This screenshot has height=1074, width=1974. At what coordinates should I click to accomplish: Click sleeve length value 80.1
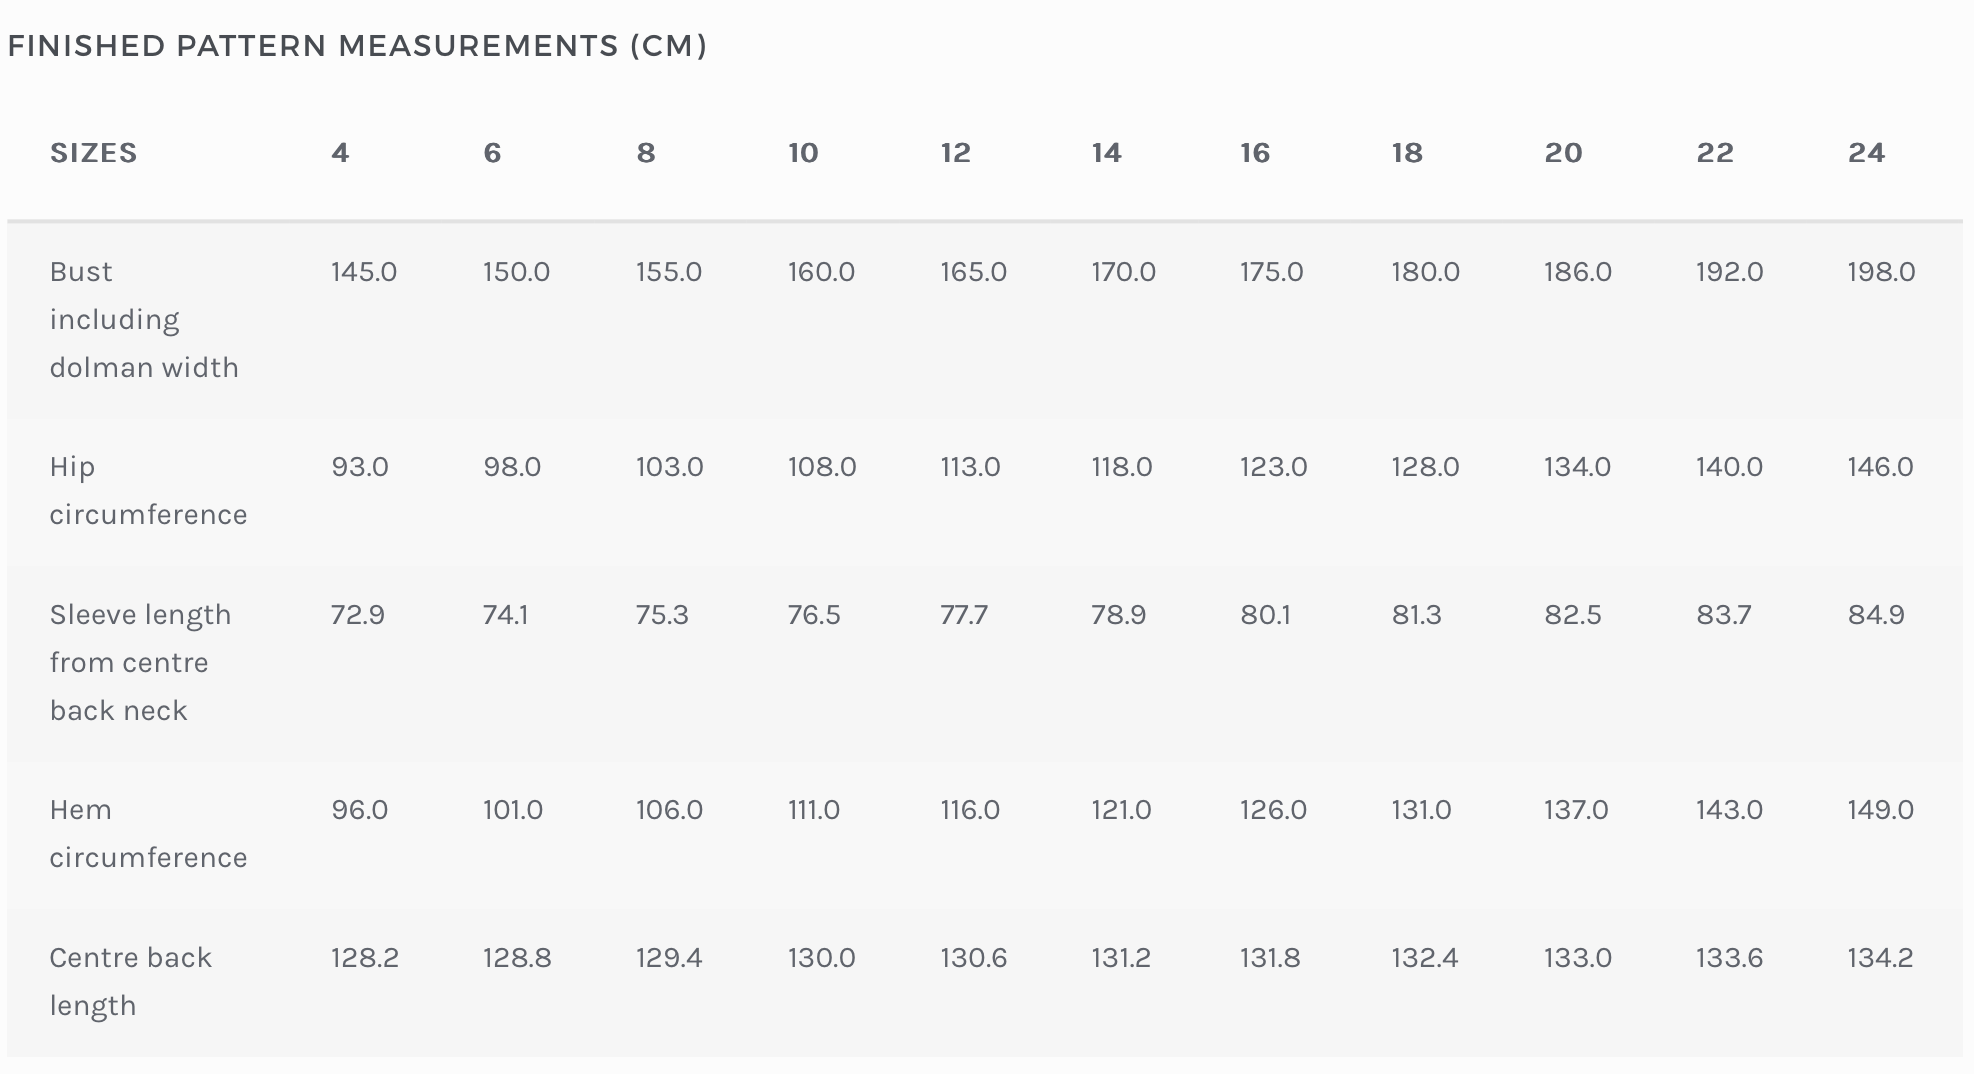1265,615
